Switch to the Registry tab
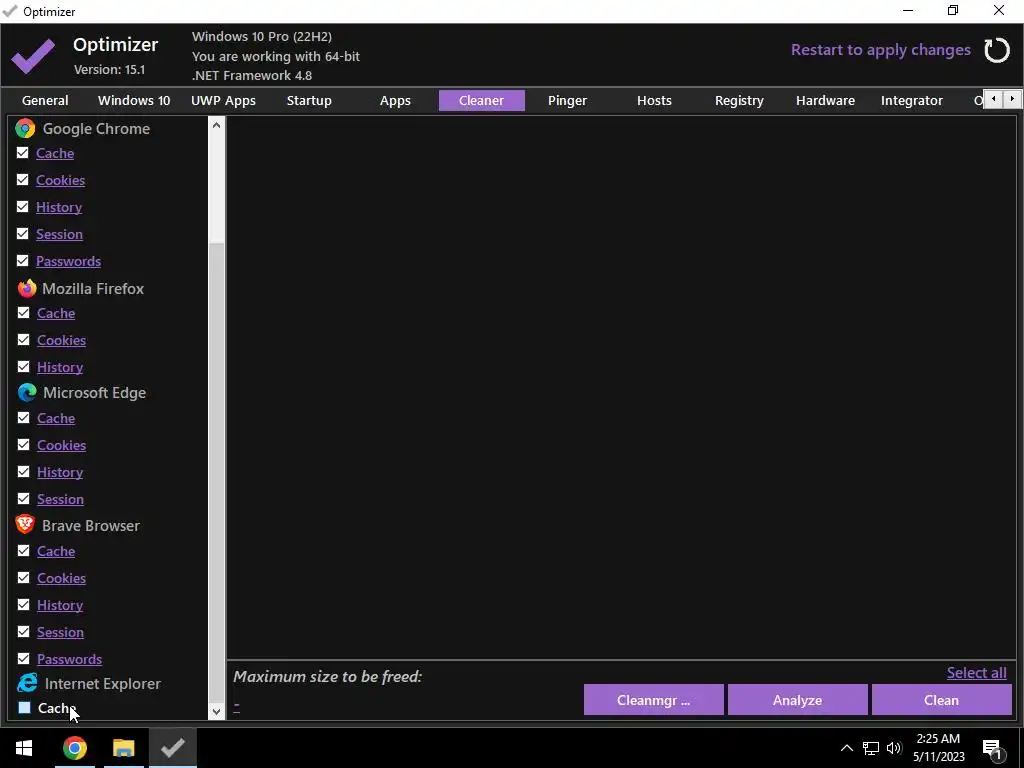The width and height of the screenshot is (1024, 768). [x=739, y=101]
